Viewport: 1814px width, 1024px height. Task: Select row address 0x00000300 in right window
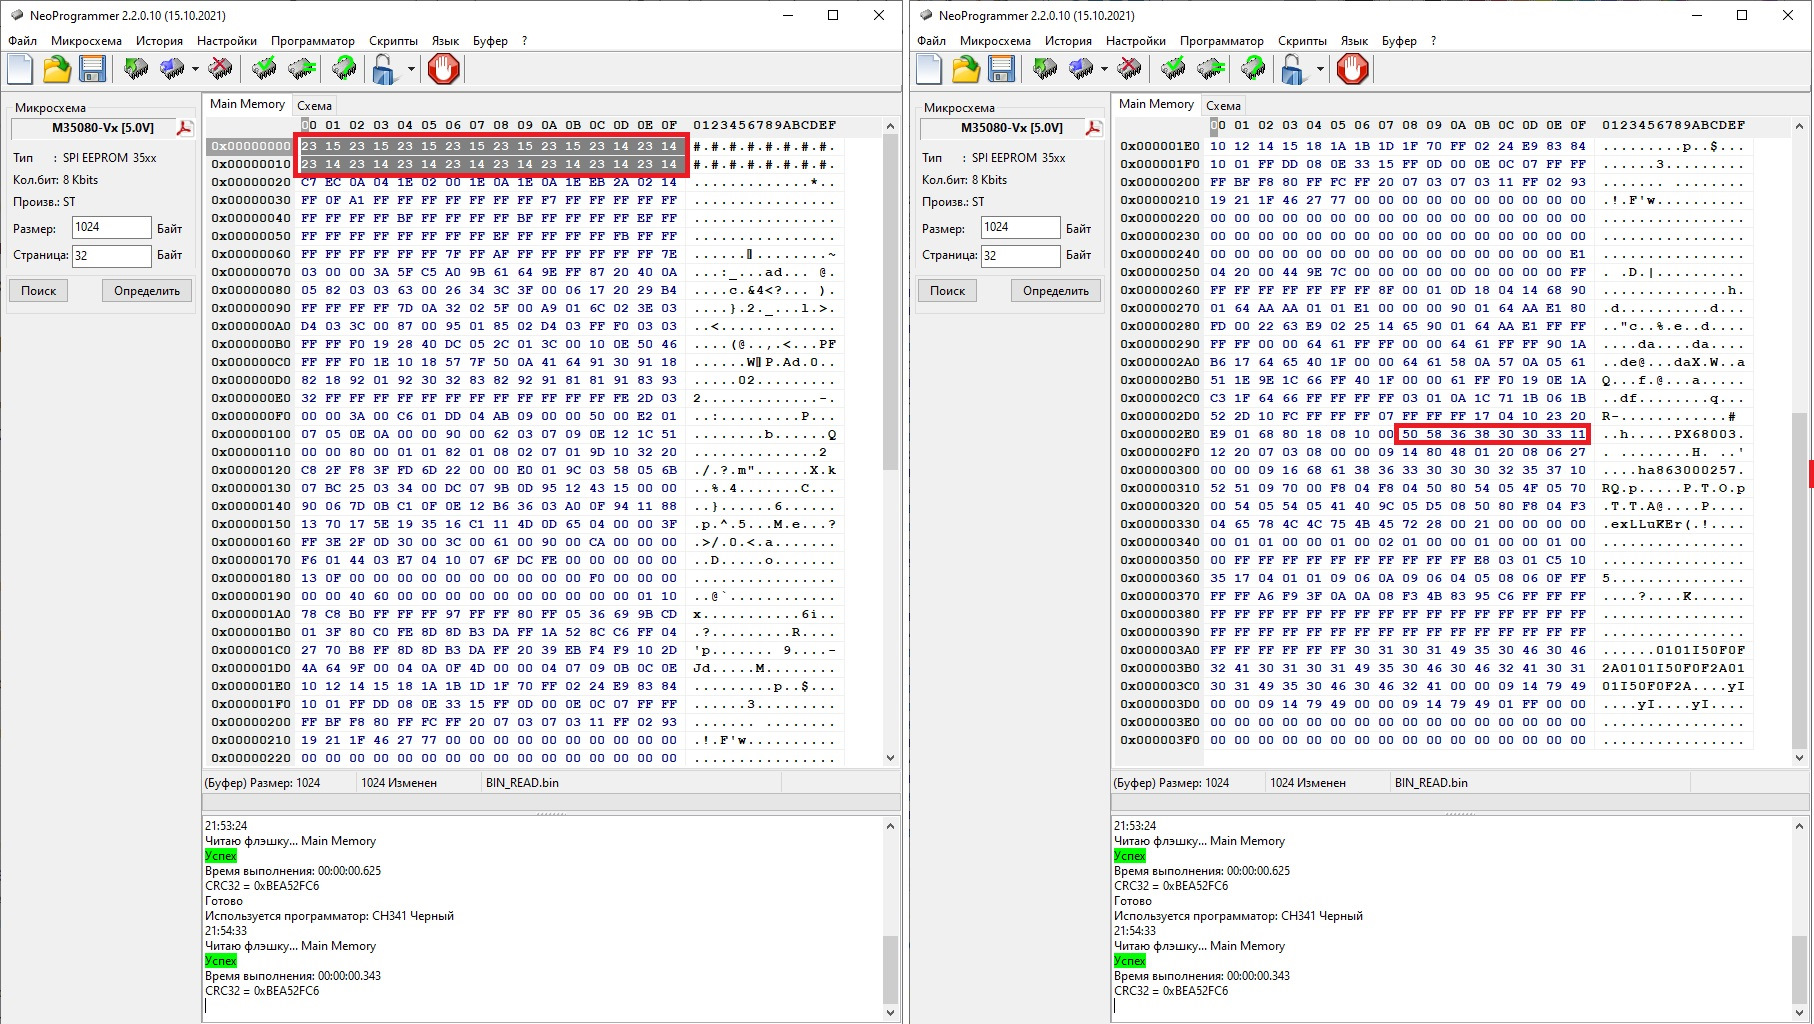pyautogui.click(x=1160, y=470)
